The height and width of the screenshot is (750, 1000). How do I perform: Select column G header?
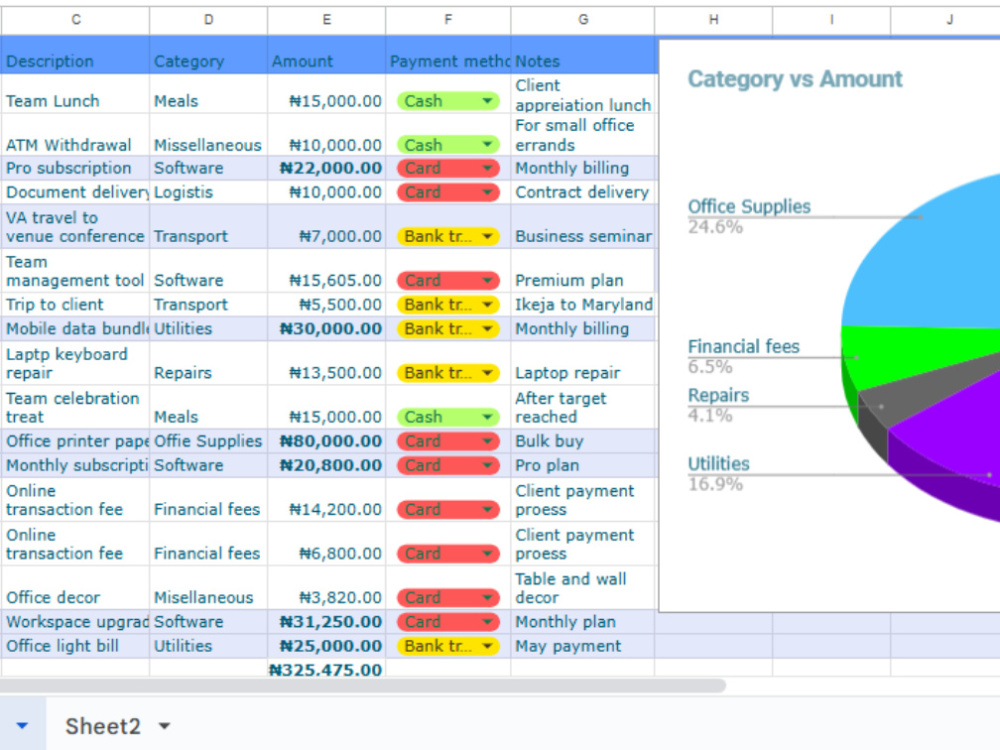(x=582, y=20)
